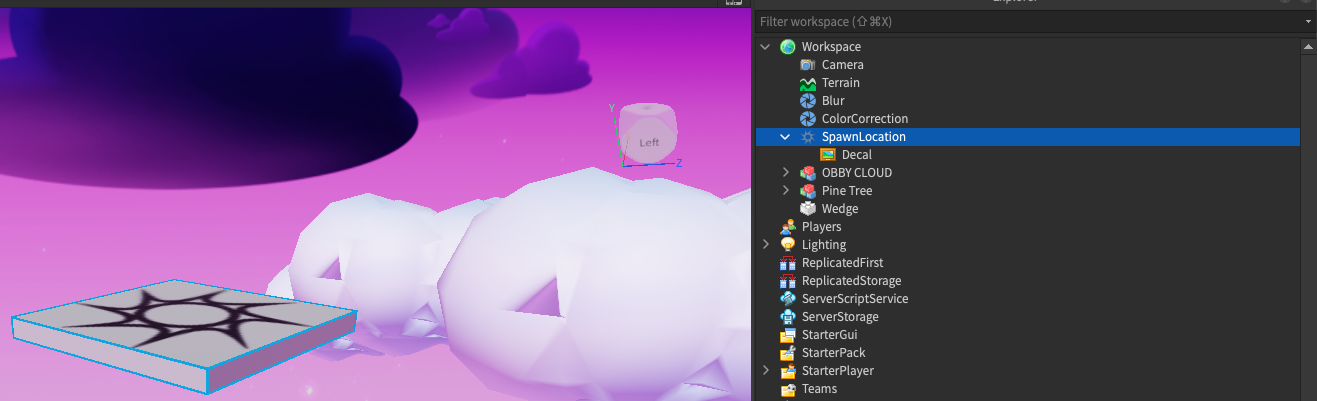Click the Workspace globe icon

click(x=788, y=47)
